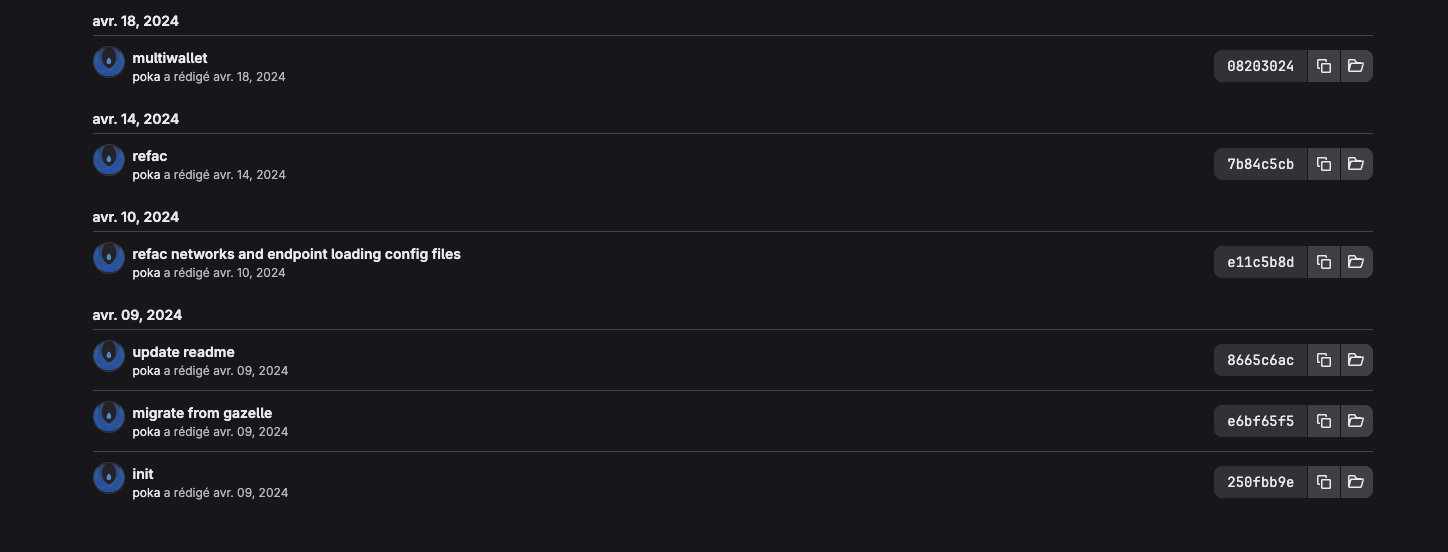The width and height of the screenshot is (1448, 552).
Task: Click commit hash button 250fbb9e
Action: 1260,482
